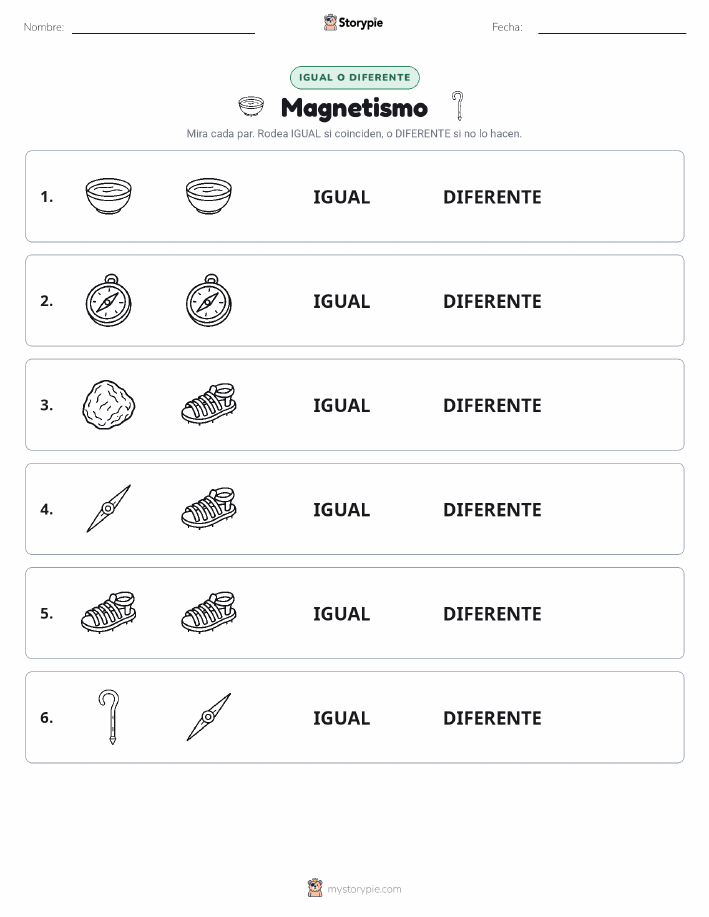Open the mystorypie.com footer link
709x917 pixels.
point(354,888)
